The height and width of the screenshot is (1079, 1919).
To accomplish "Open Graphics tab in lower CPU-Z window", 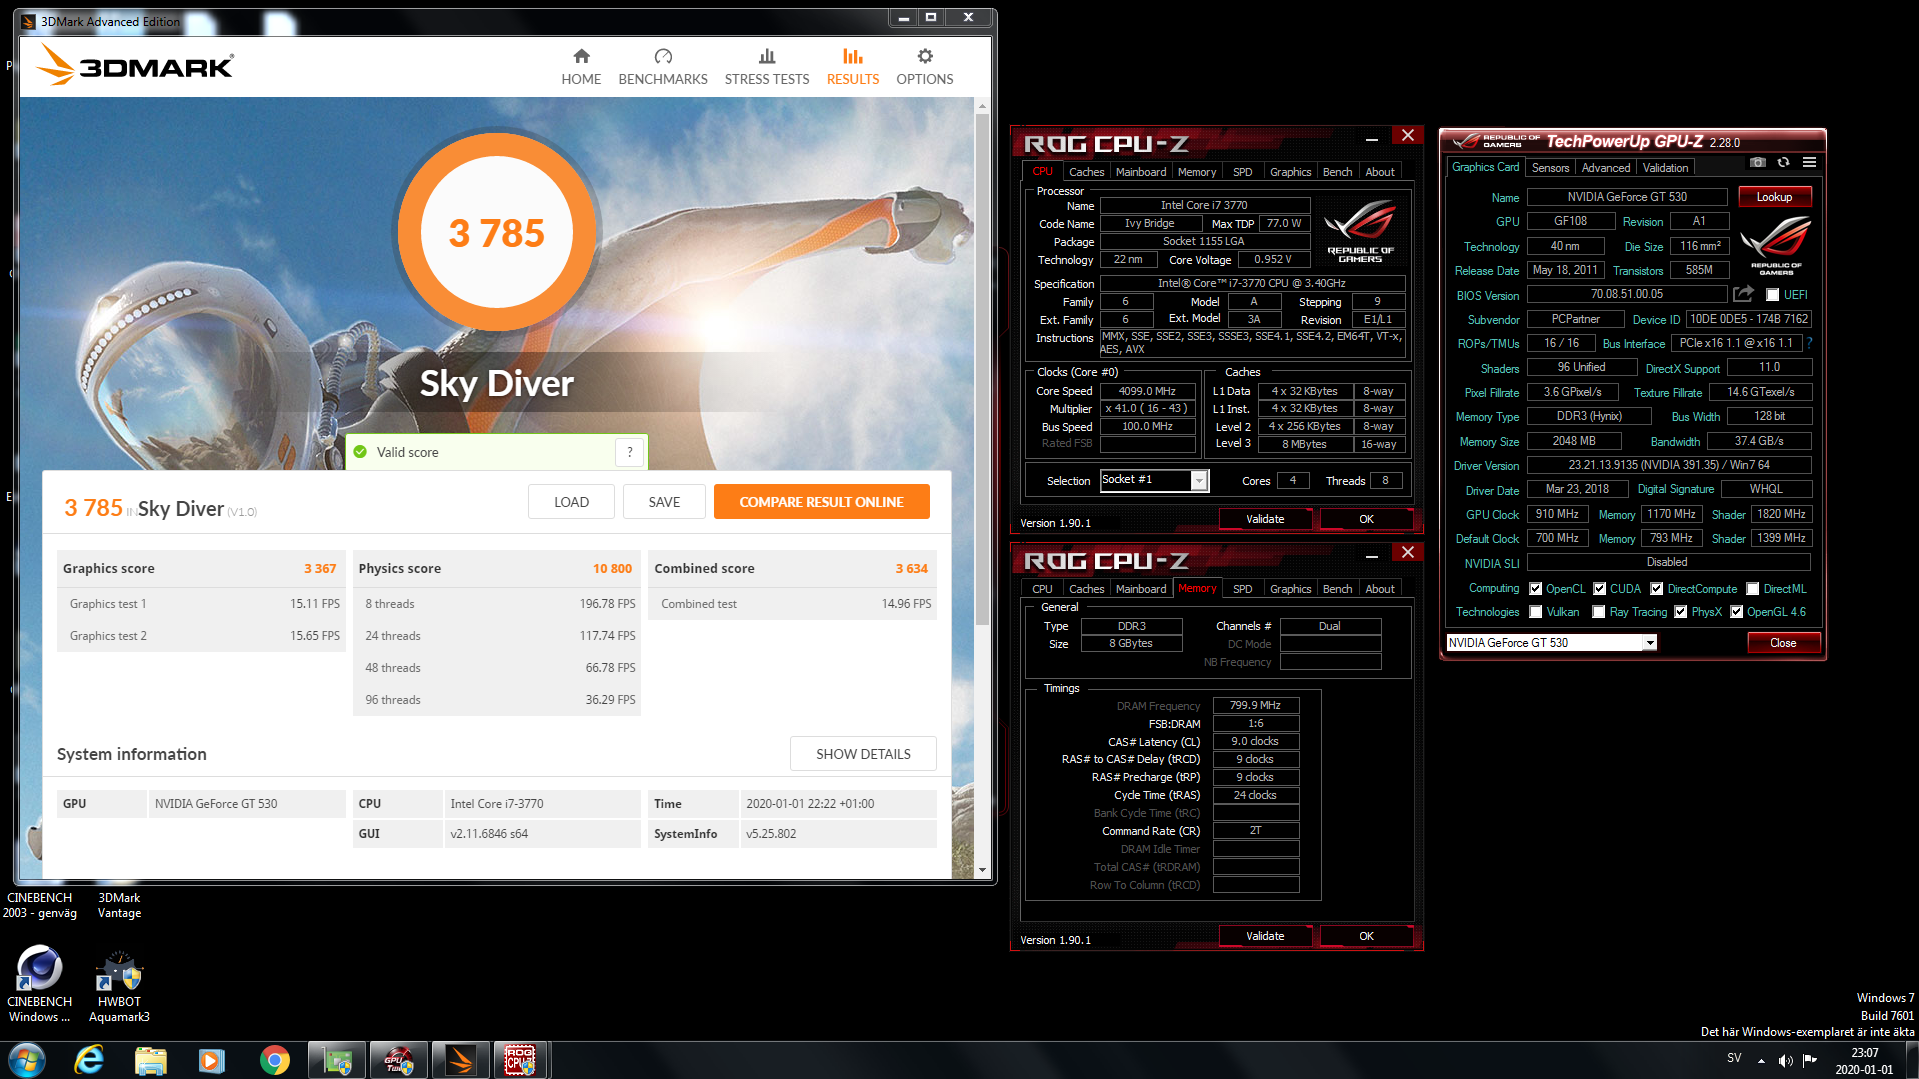I will (1290, 589).
